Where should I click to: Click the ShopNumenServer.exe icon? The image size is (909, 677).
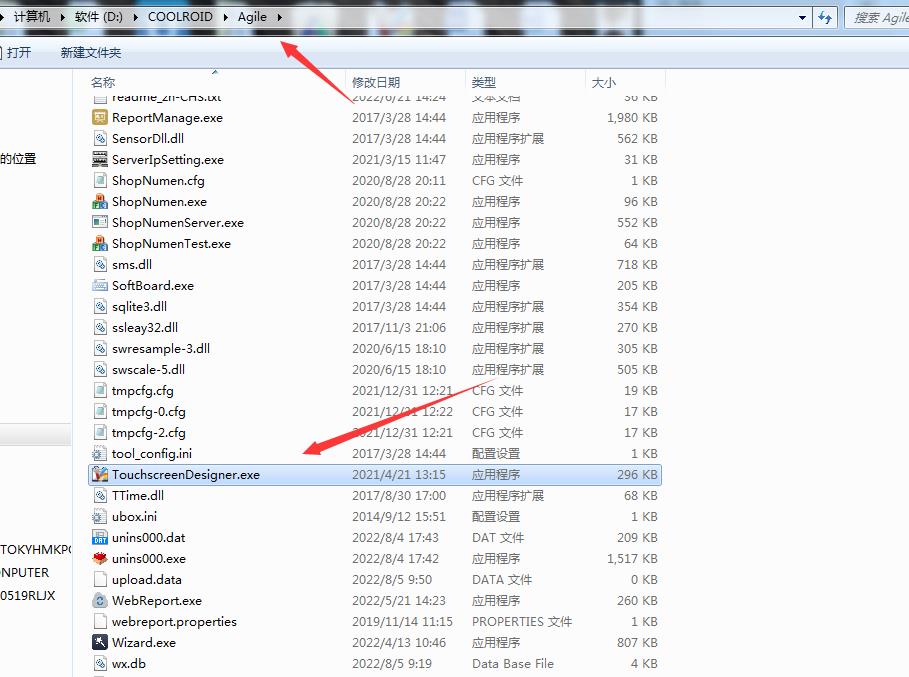[x=100, y=223]
